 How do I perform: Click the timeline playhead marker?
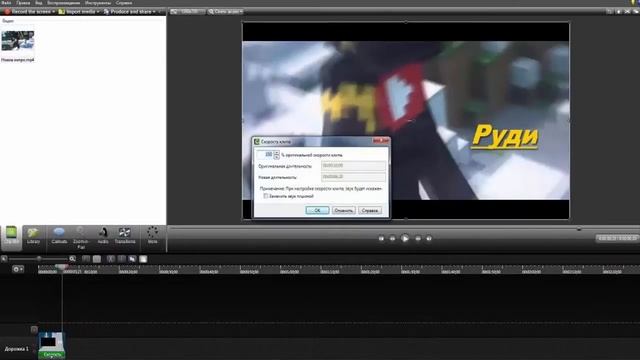point(62,267)
